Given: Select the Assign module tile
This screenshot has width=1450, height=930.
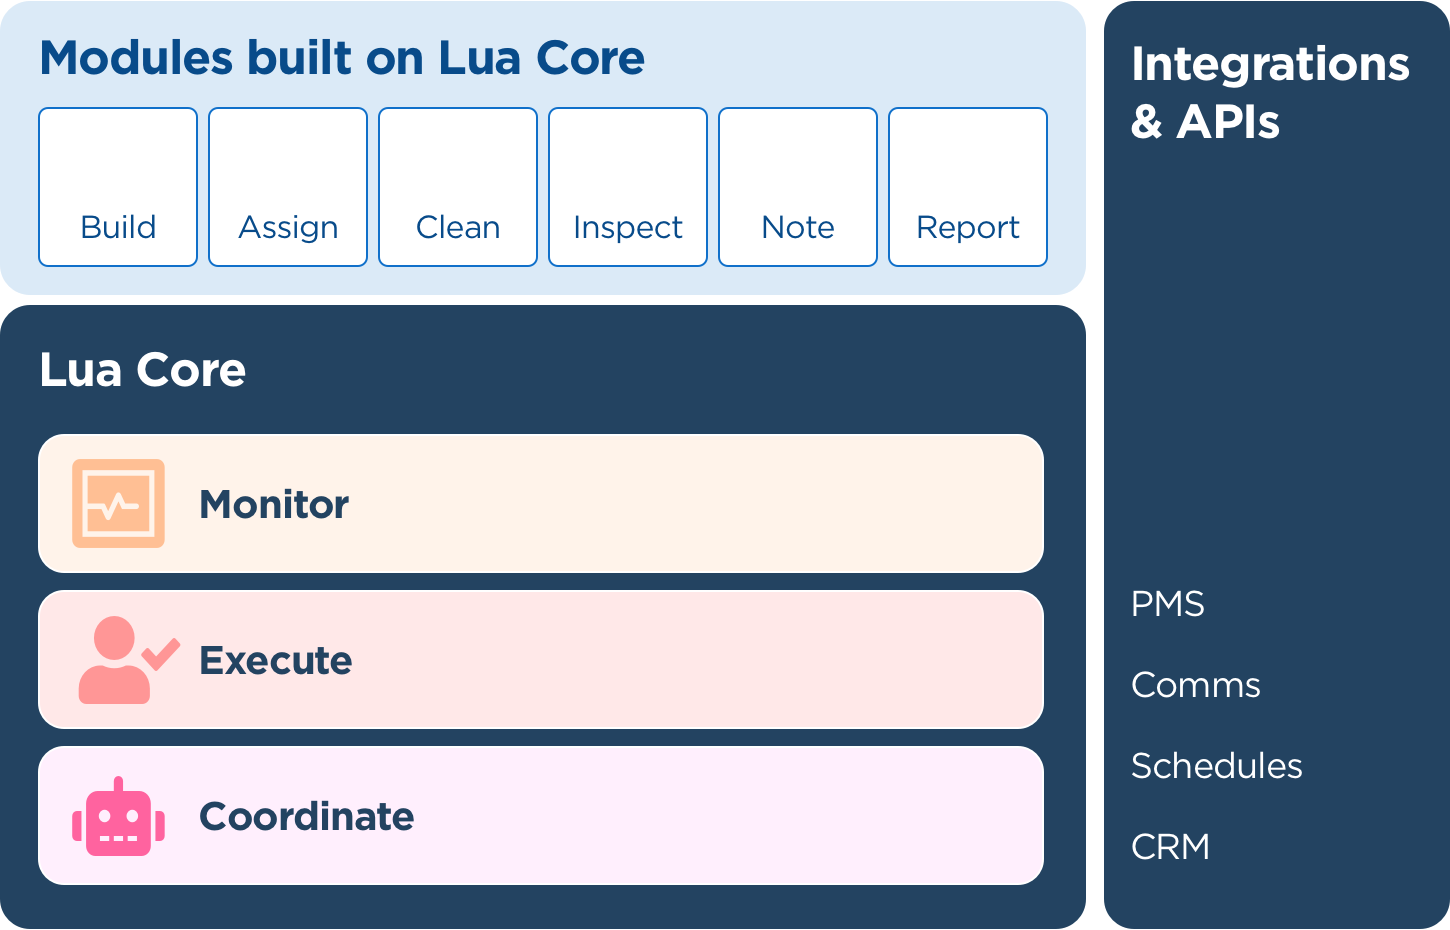Looking at the screenshot, I should pyautogui.click(x=288, y=187).
